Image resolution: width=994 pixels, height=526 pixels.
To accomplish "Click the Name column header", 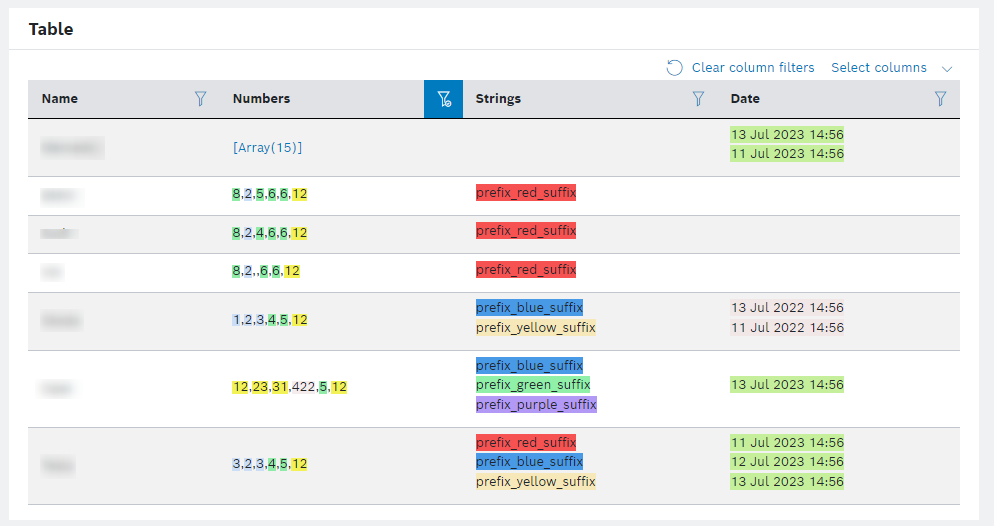I will coord(60,99).
